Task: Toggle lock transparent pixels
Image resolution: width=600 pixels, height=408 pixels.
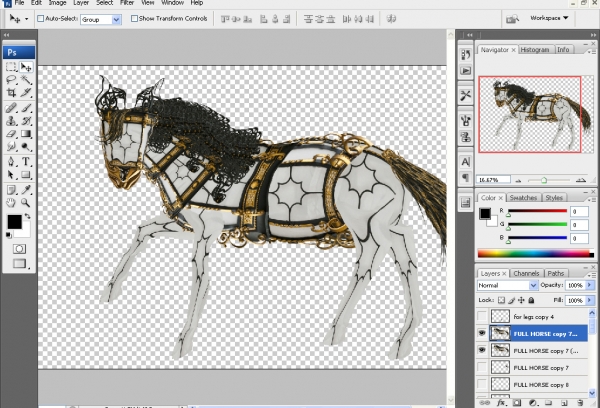Action: coord(501,300)
